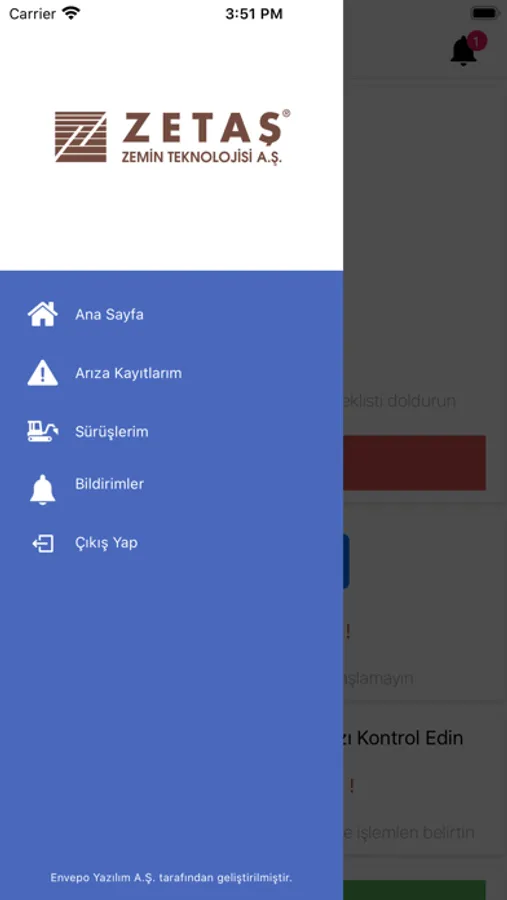Tap the Envepo Yazılım A.Ş. footer text
Viewport: 507px width, 900px height.
click(x=171, y=878)
